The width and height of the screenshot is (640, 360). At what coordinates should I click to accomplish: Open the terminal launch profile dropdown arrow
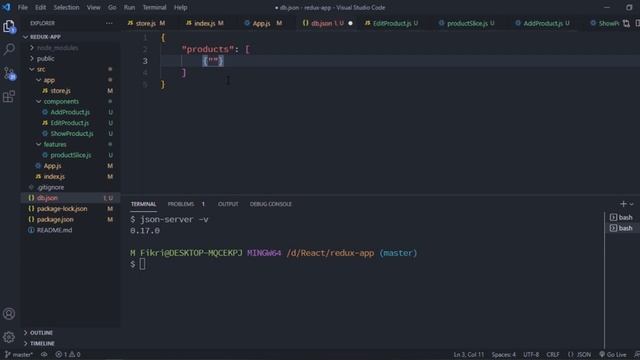[631, 204]
